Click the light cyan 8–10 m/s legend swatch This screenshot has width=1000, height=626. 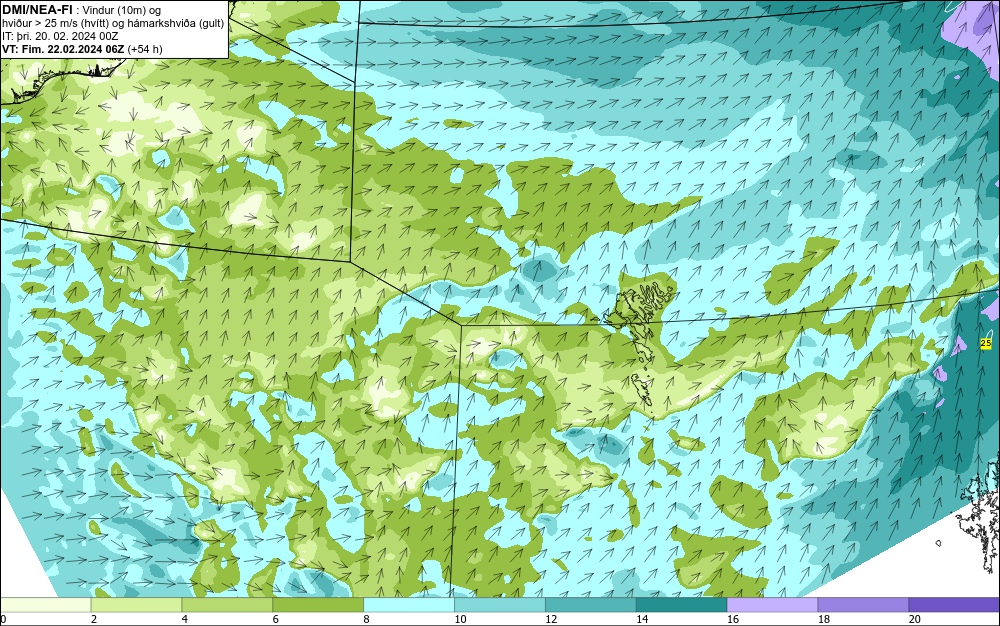pyautogui.click(x=409, y=605)
